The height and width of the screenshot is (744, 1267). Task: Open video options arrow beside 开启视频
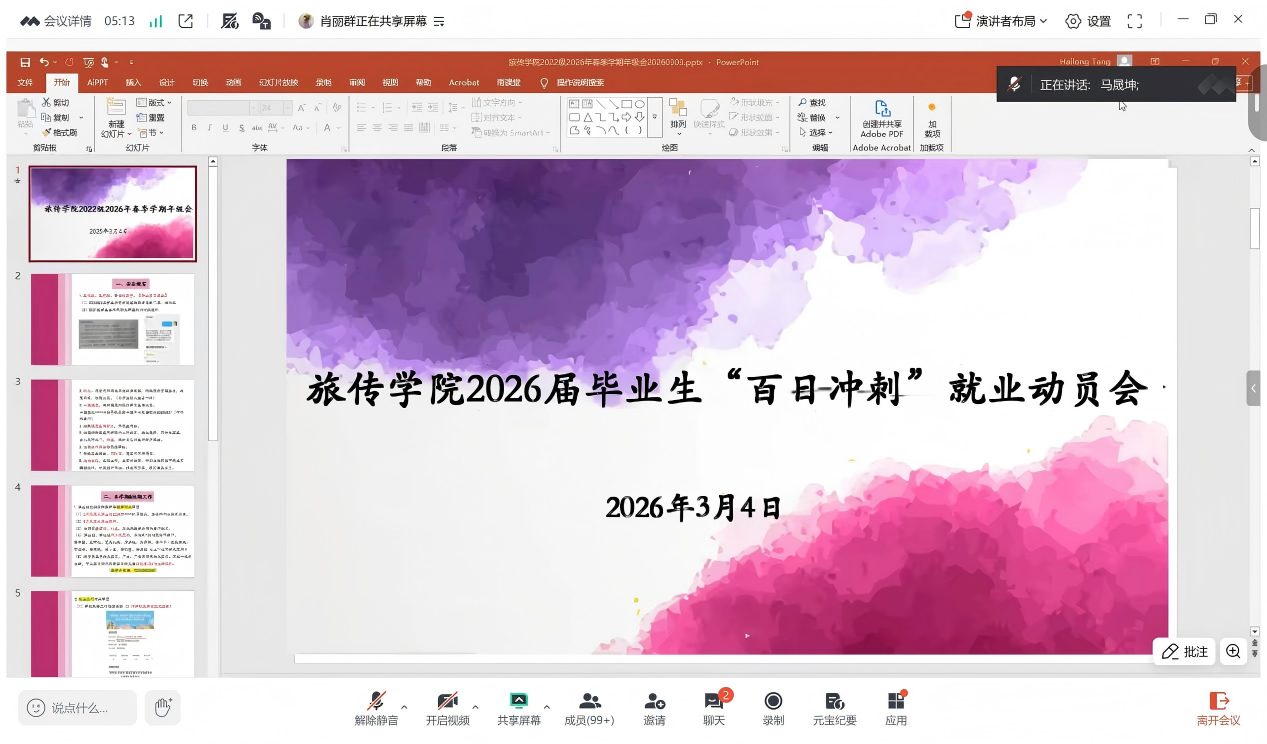click(x=475, y=706)
